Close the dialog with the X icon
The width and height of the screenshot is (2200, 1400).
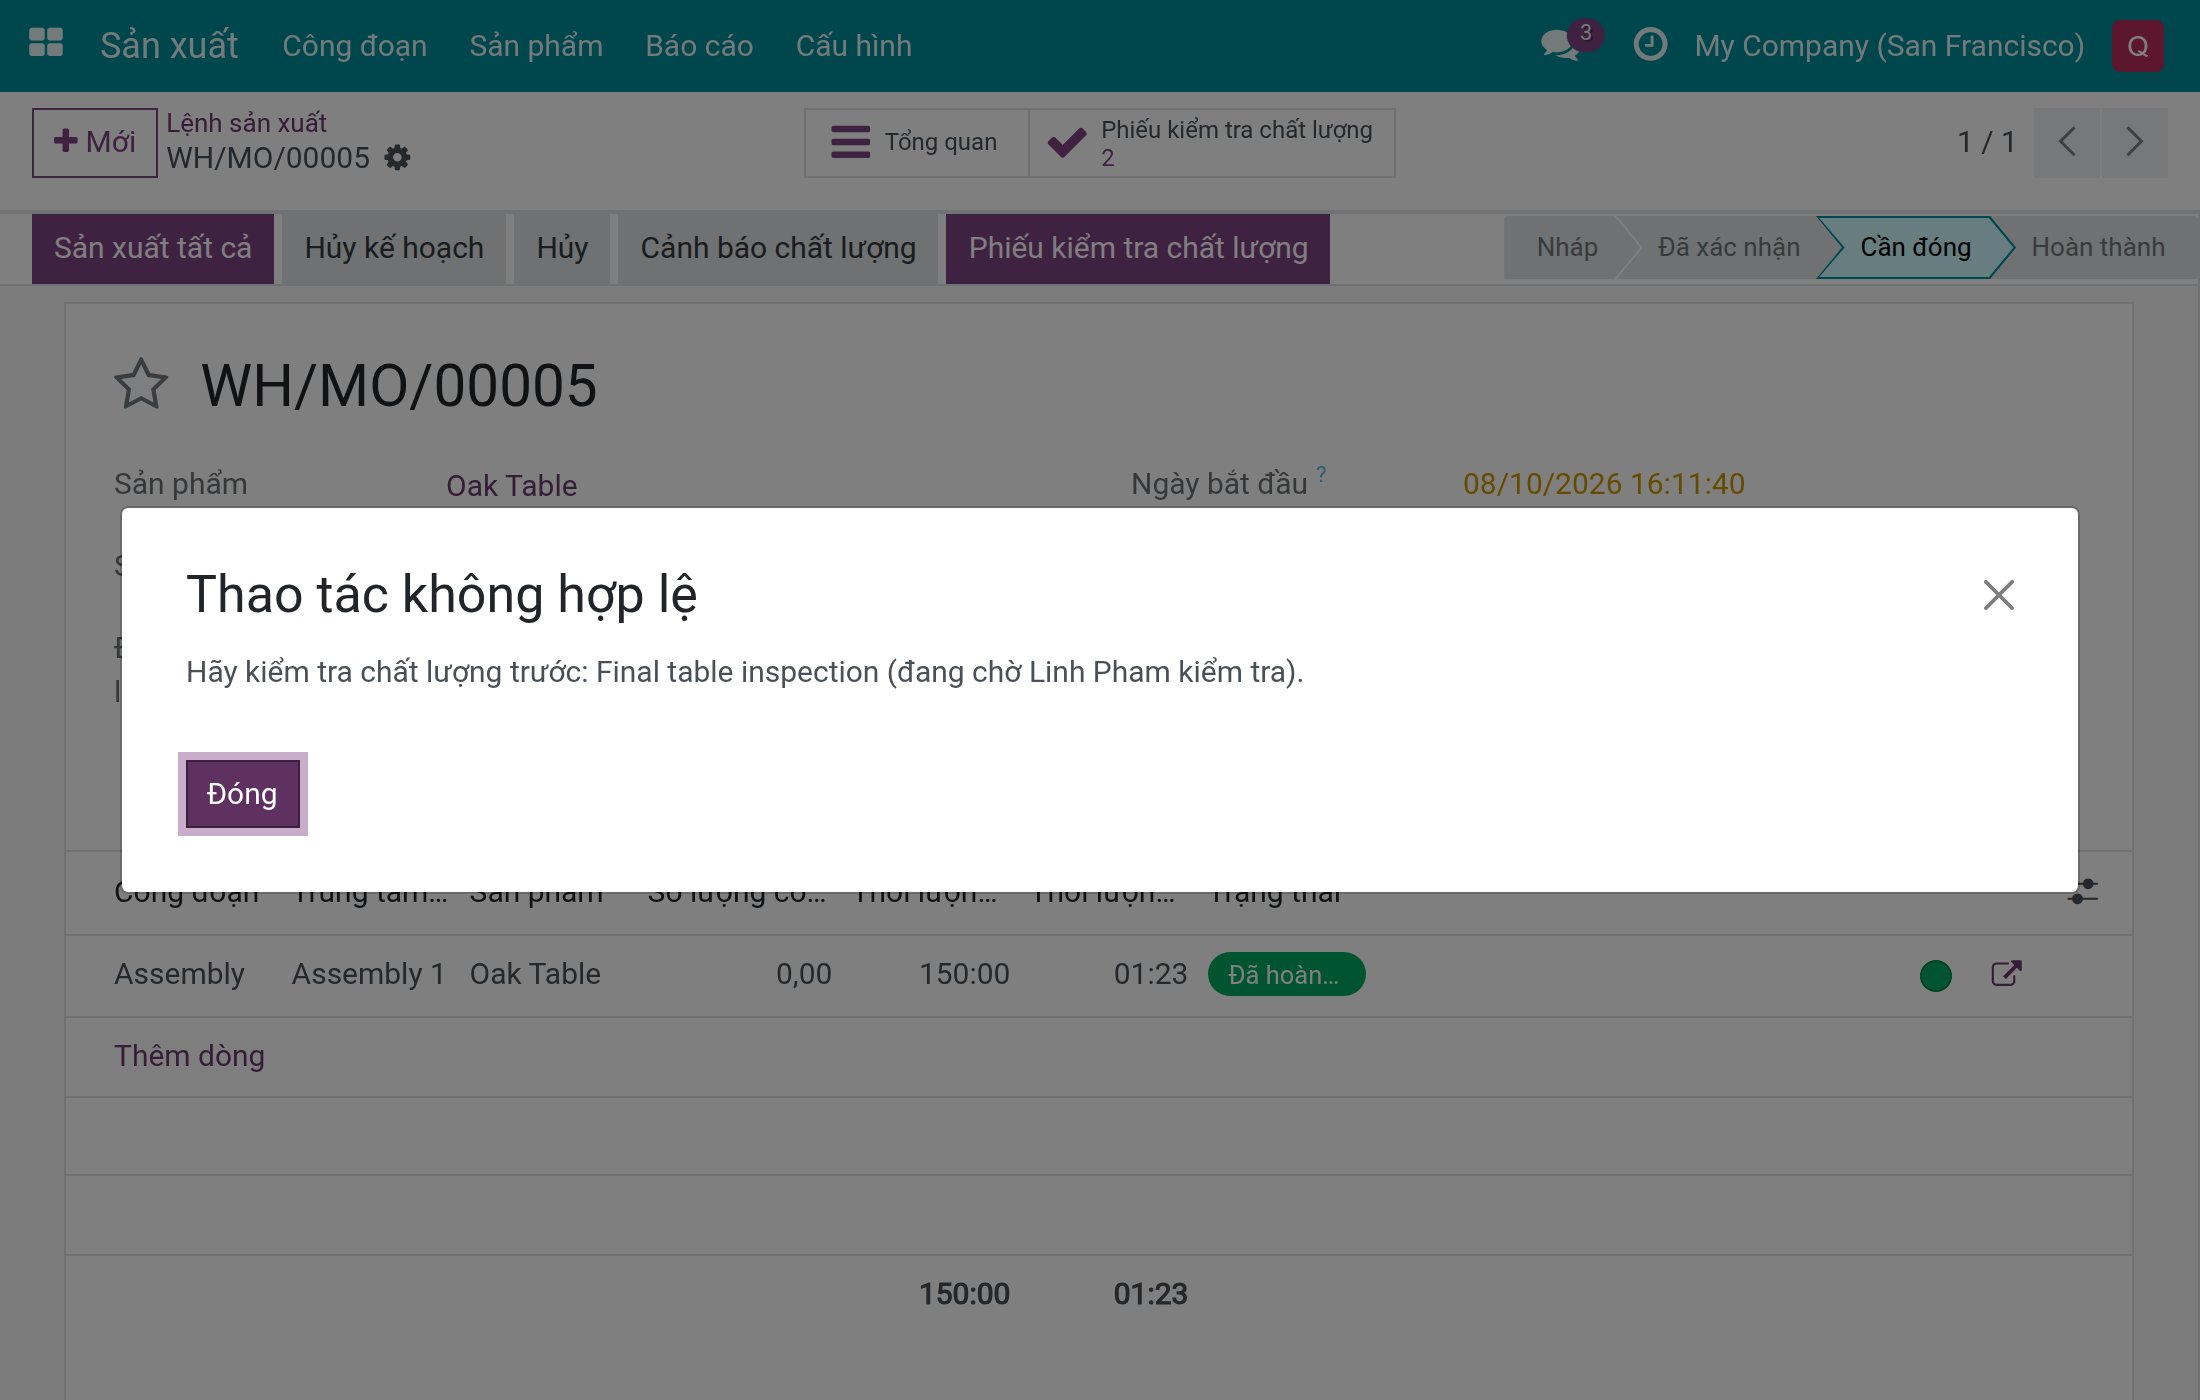click(x=1998, y=595)
